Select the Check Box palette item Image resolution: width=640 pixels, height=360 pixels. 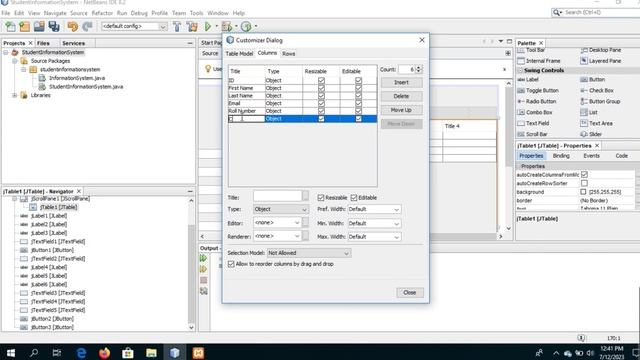pos(597,90)
